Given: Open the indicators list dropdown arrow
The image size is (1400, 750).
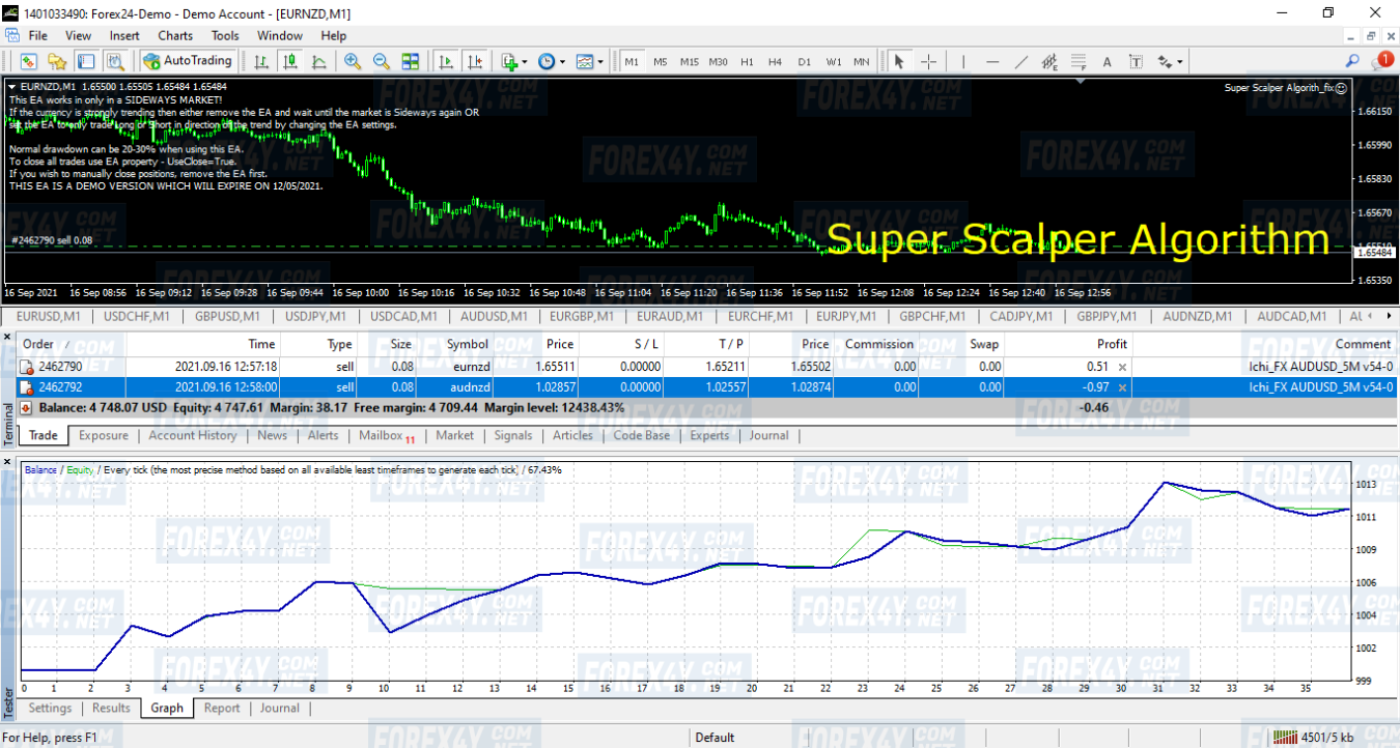Looking at the screenshot, I should click(524, 62).
